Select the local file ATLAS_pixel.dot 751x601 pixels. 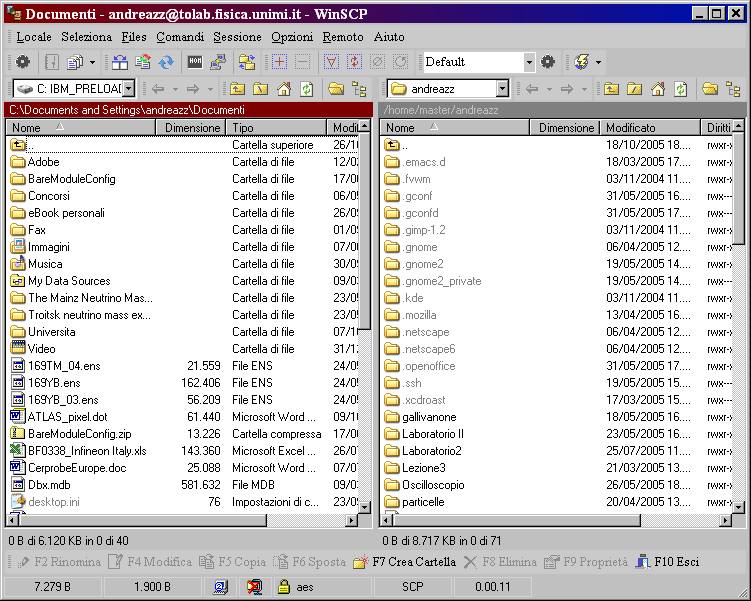(59, 417)
